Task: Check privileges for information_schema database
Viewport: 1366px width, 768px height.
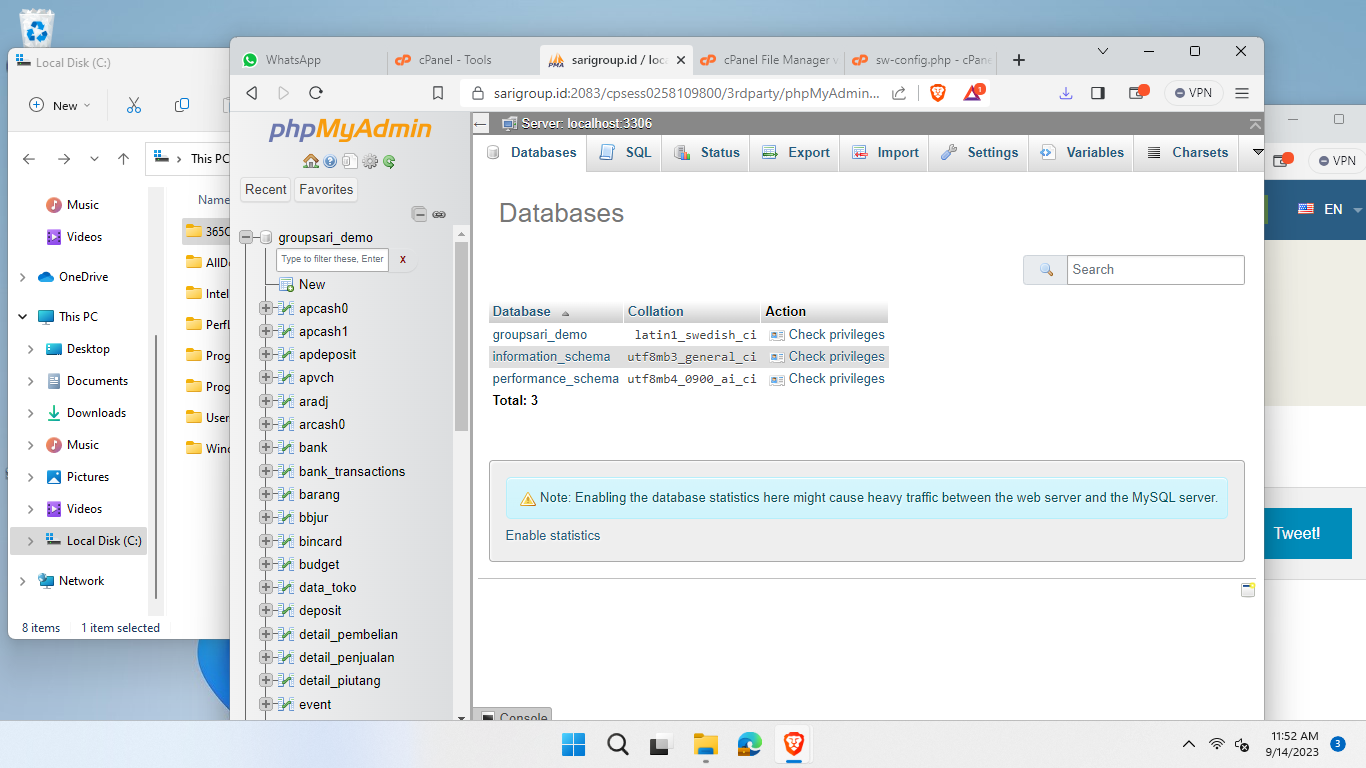Action: click(x=836, y=357)
